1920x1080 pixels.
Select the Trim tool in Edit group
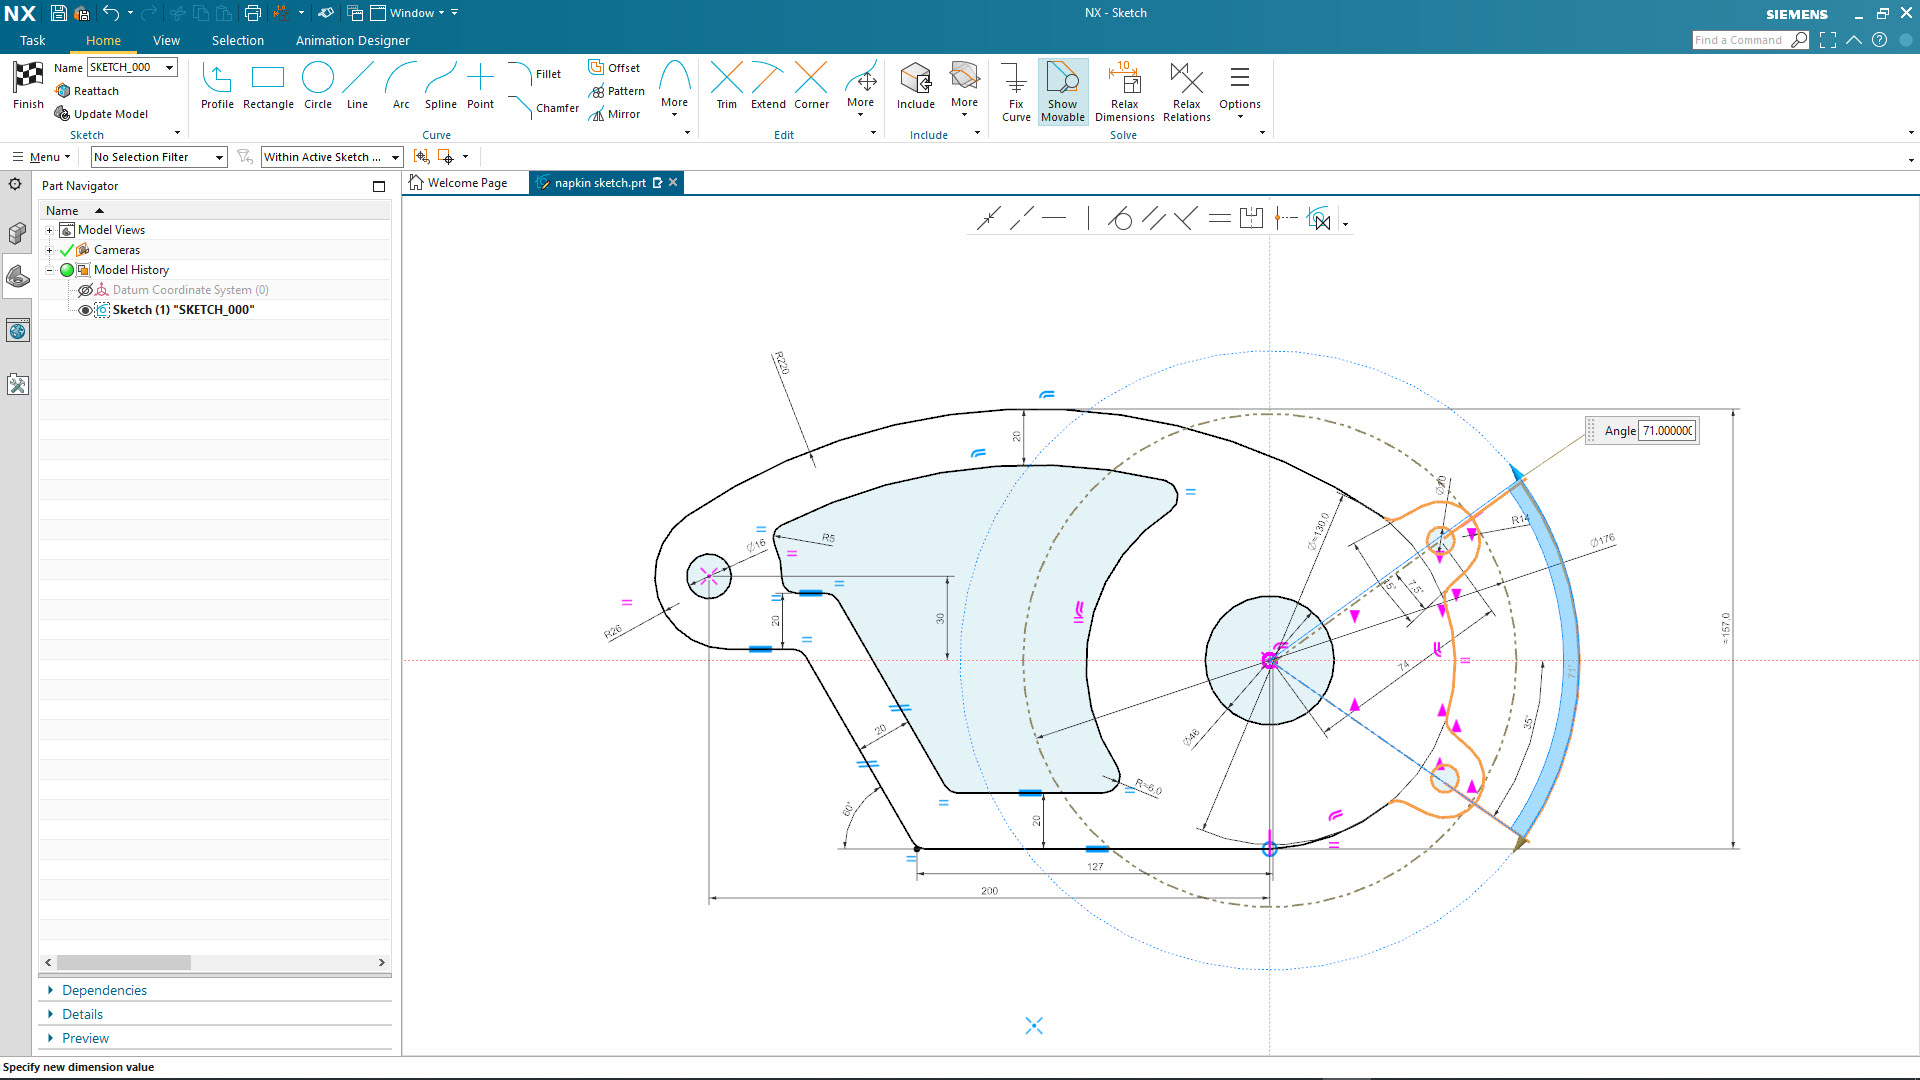726,85
